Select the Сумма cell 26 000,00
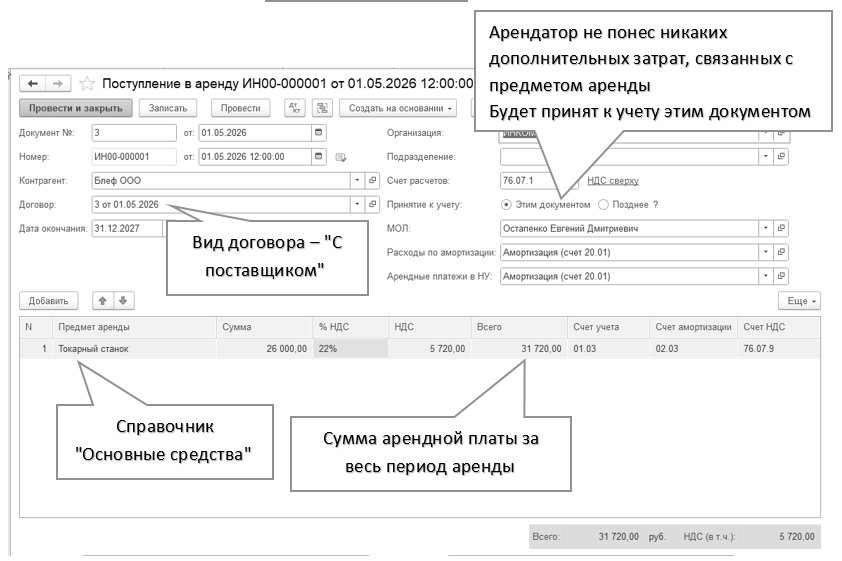842x561 pixels. coord(264,349)
